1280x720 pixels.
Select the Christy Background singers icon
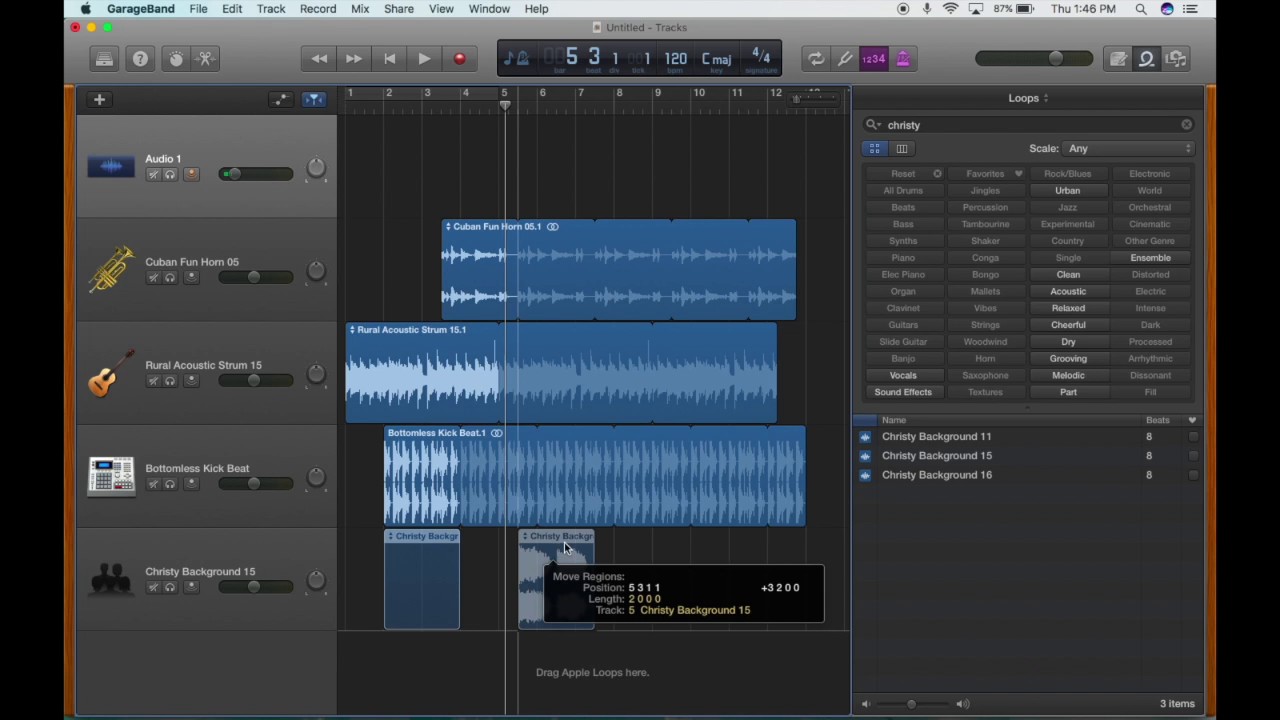111,579
